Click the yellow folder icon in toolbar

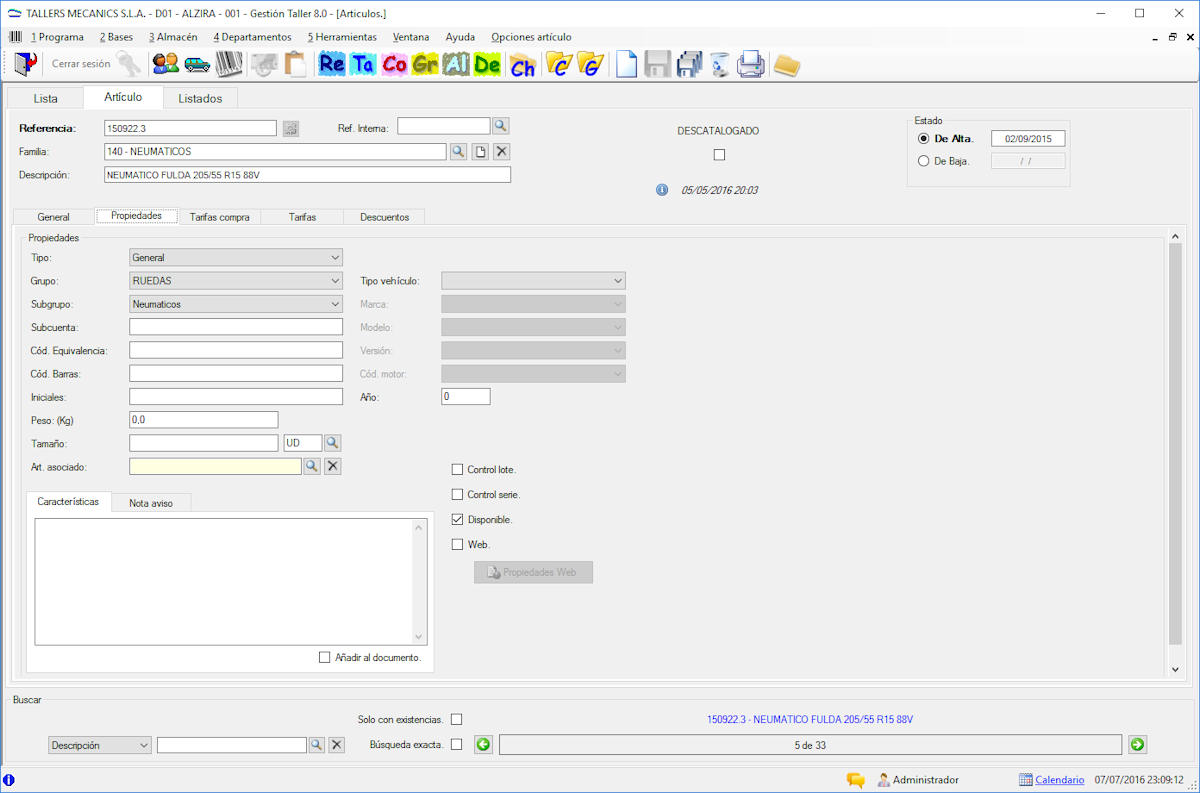coord(787,65)
